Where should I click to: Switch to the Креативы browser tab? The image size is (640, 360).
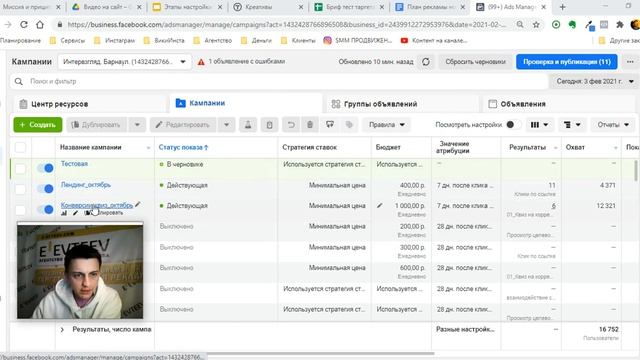[x=269, y=7]
